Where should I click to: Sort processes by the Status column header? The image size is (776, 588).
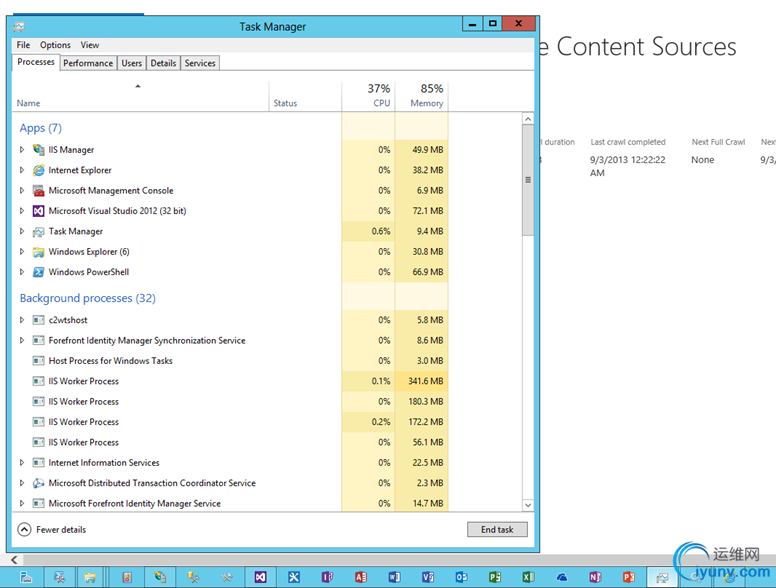pos(305,96)
